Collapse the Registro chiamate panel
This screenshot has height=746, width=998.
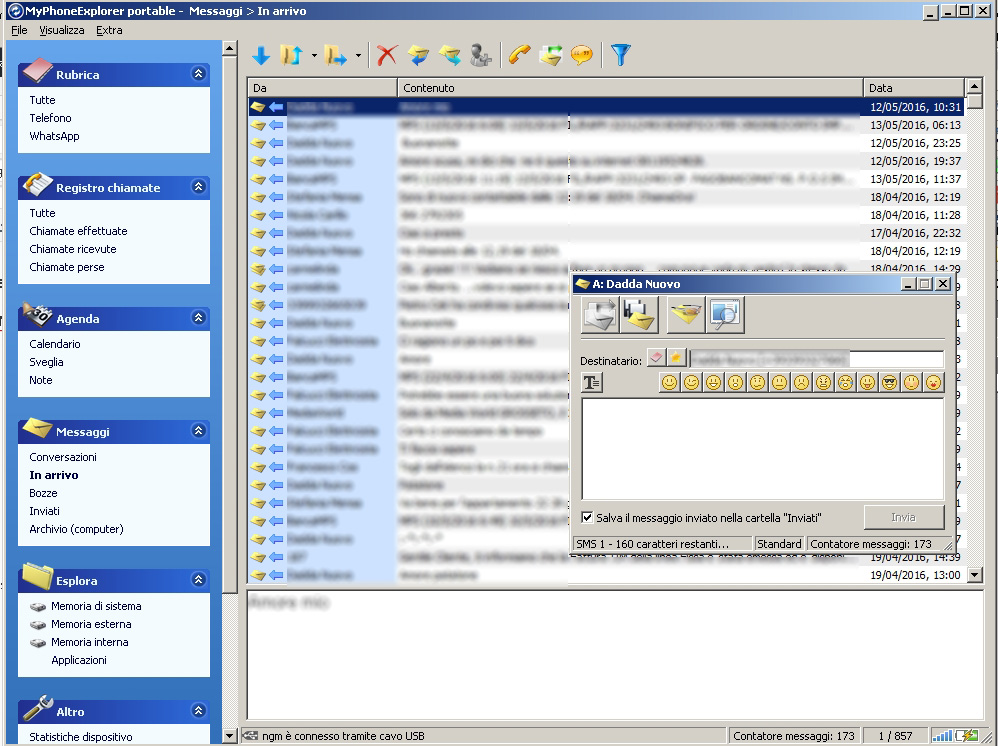coord(199,186)
